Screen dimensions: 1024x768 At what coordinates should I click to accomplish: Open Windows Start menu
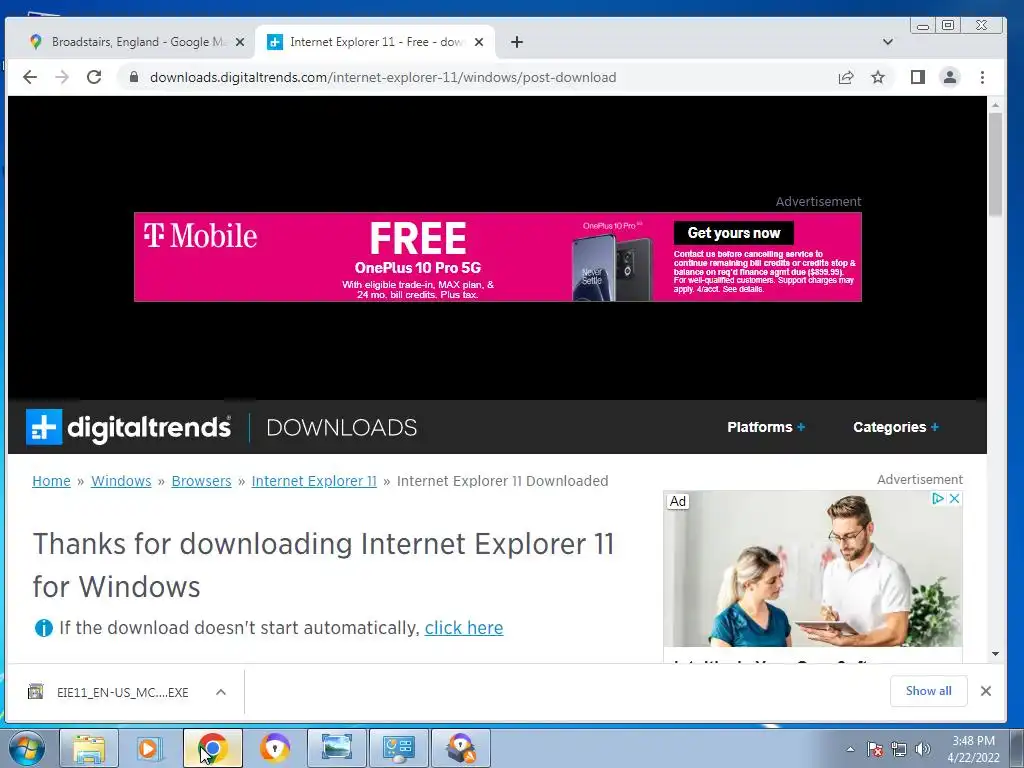click(x=26, y=748)
